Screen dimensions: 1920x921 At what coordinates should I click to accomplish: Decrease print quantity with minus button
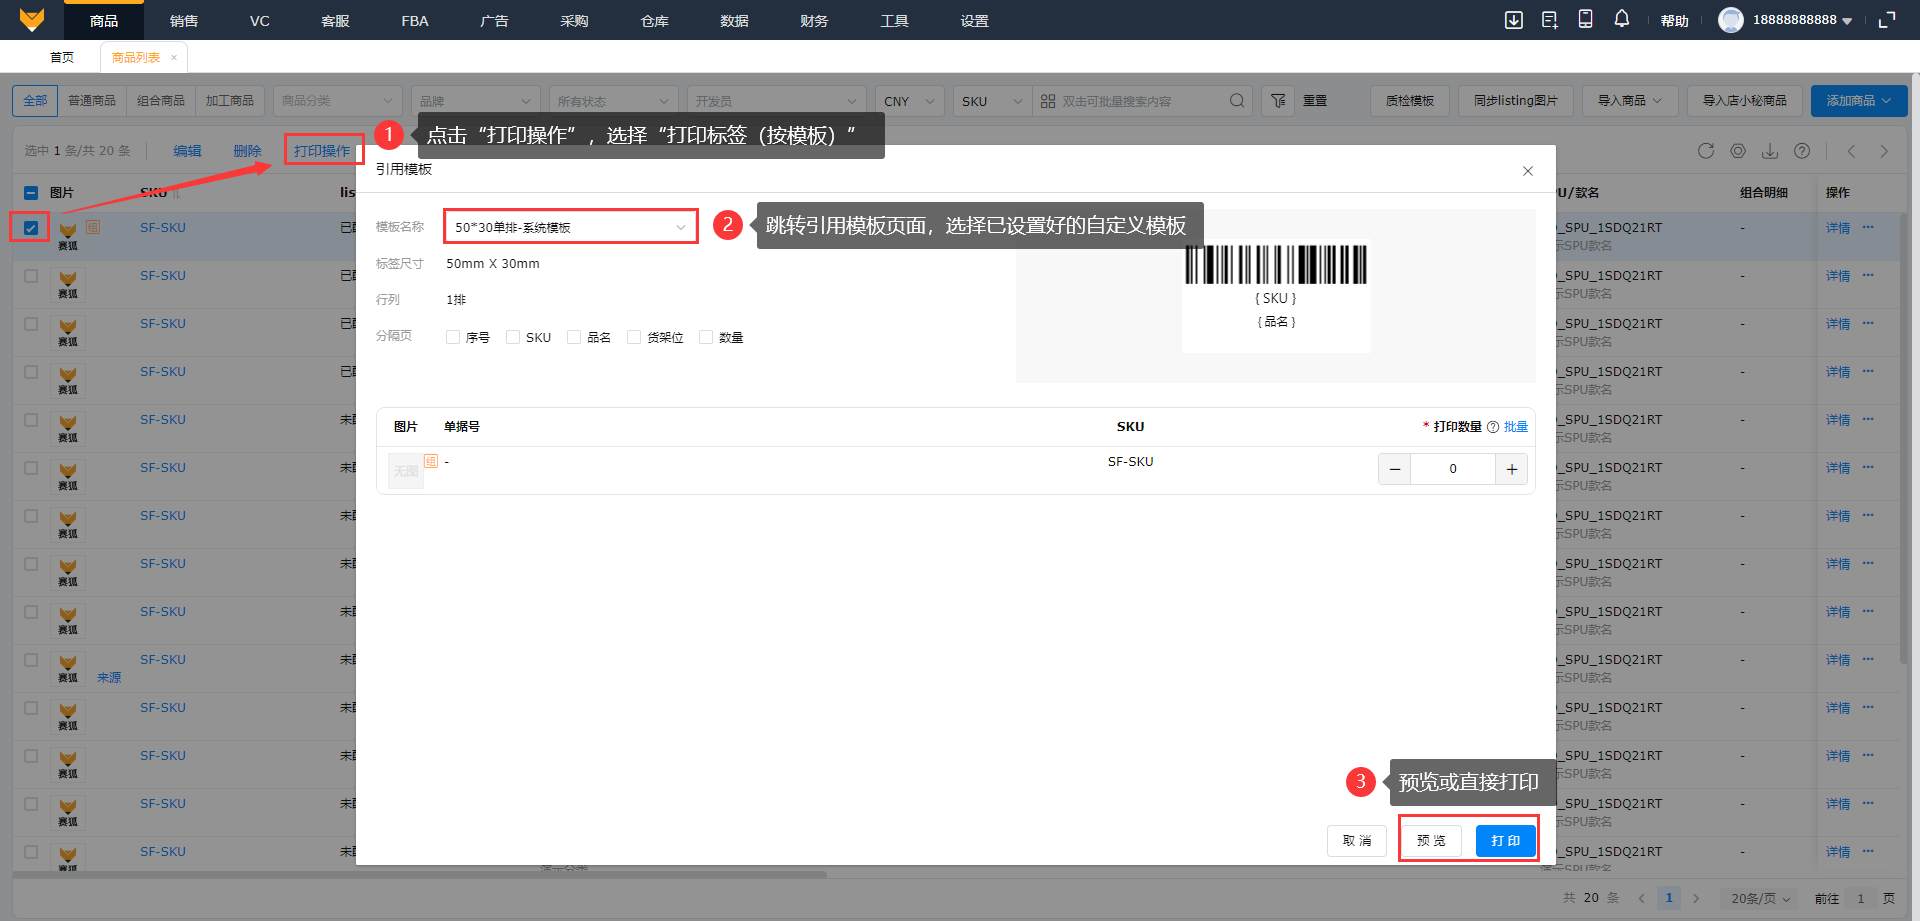coord(1395,469)
